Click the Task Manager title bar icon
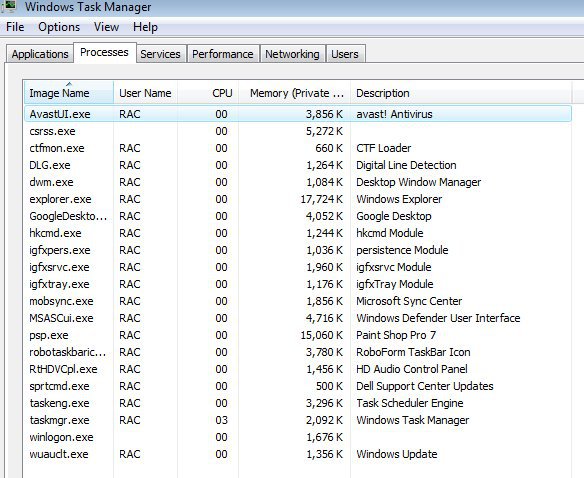584x478 pixels. pos(9,6)
